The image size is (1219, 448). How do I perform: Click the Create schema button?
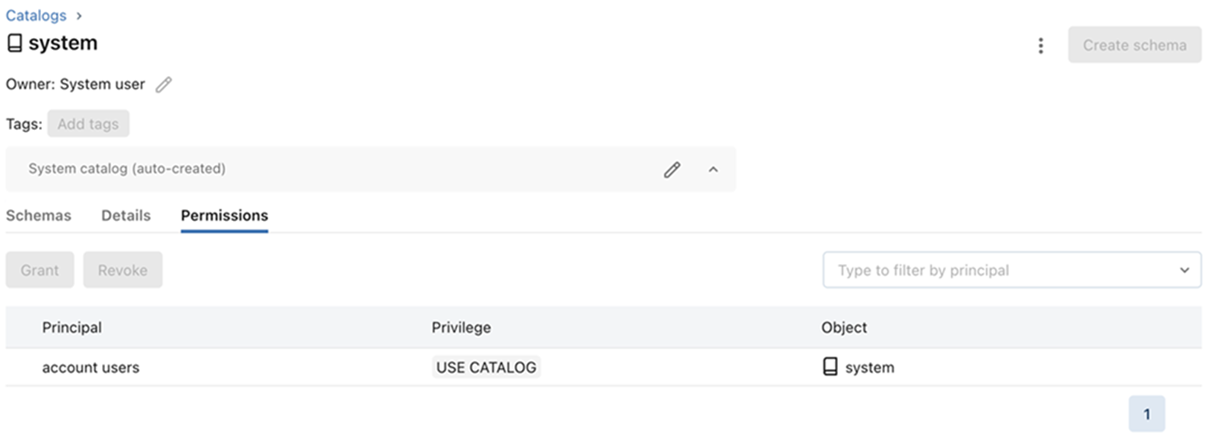[1134, 45]
